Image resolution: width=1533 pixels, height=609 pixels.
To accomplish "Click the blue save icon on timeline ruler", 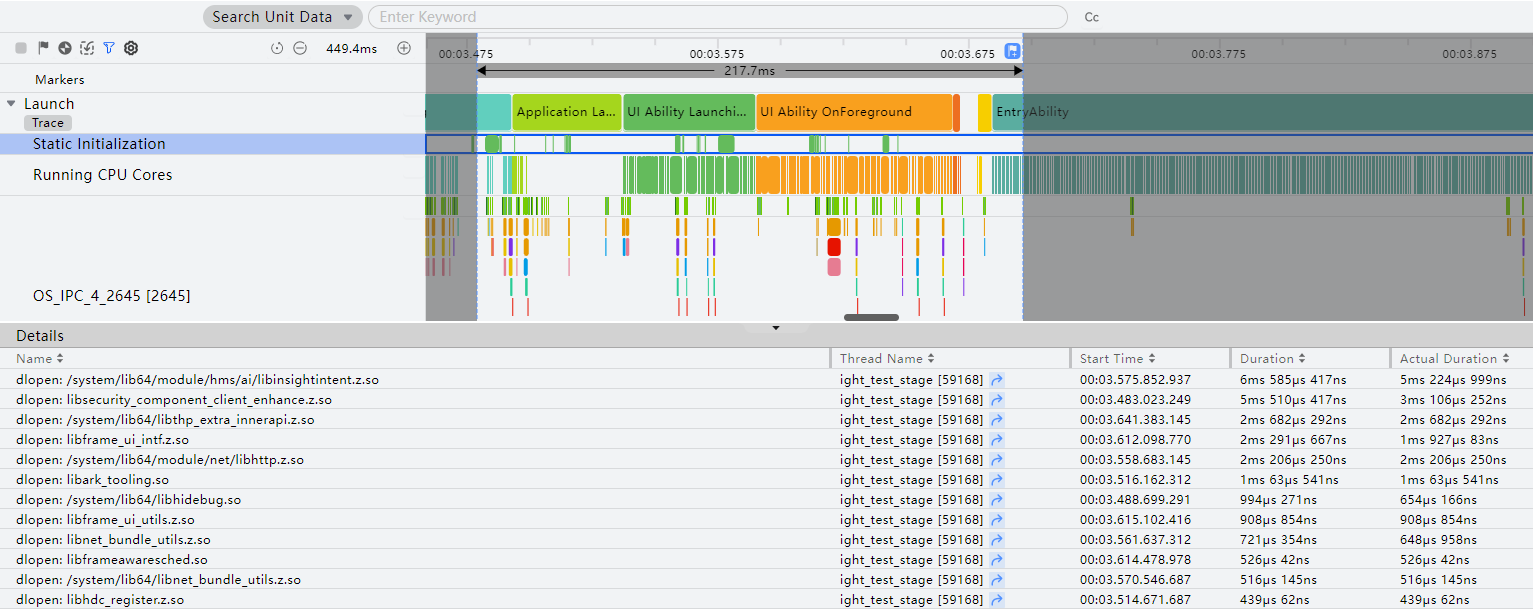I will click(x=1012, y=52).
